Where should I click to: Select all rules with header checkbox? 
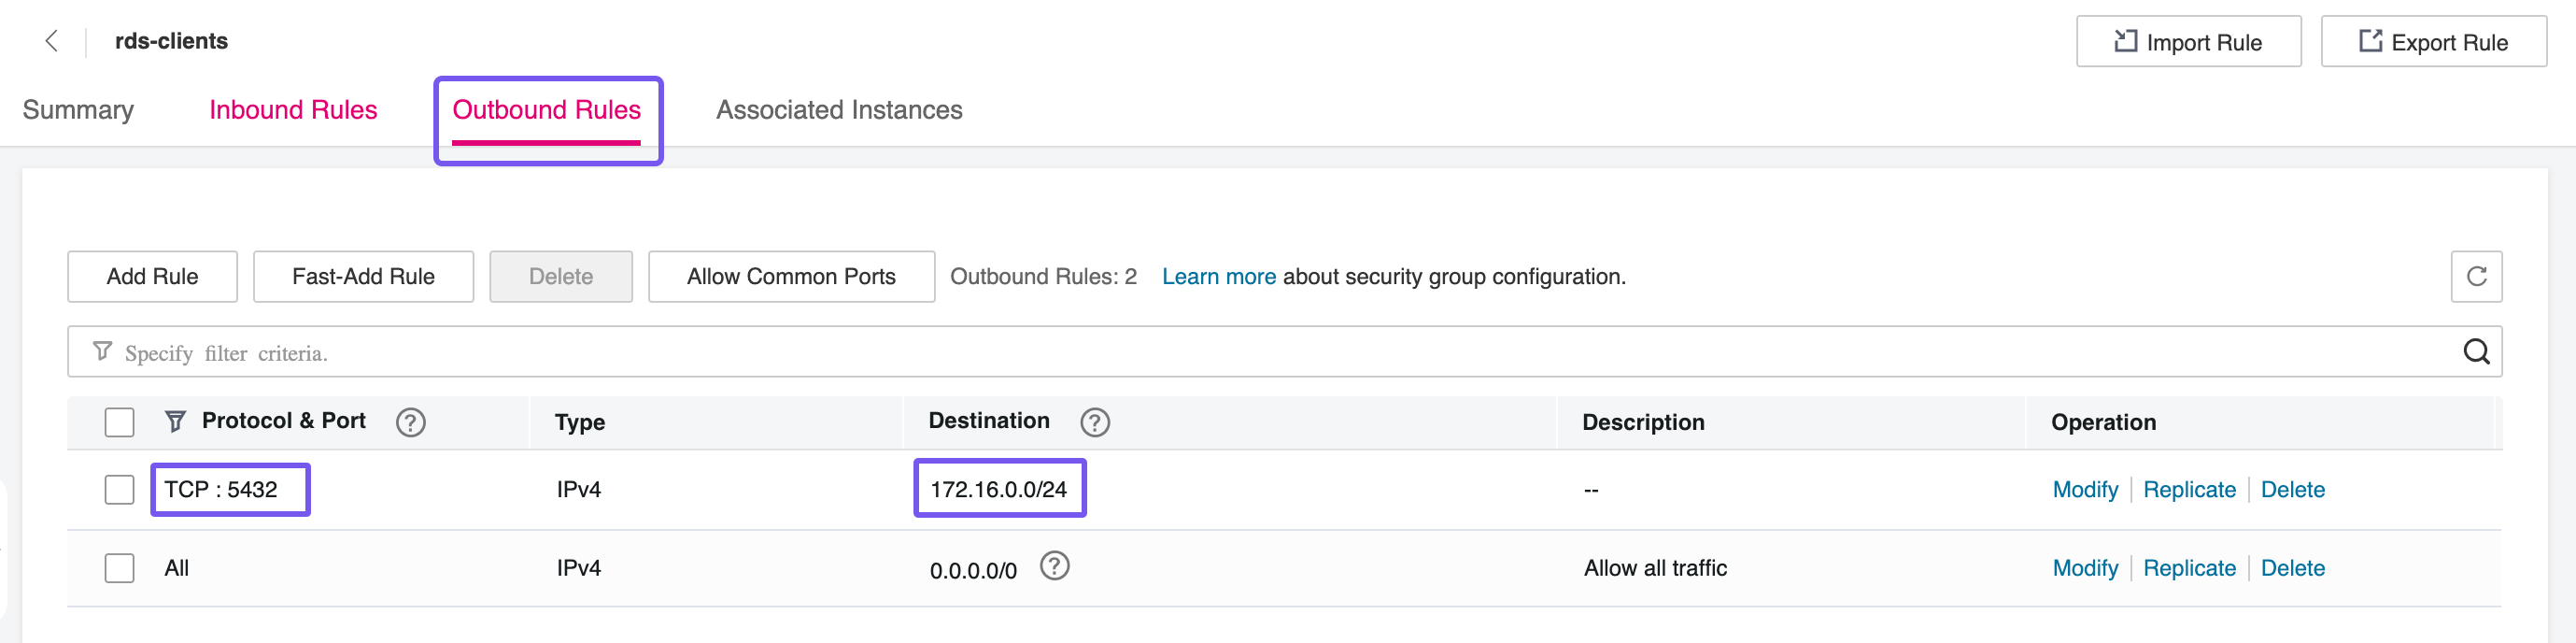tap(120, 423)
